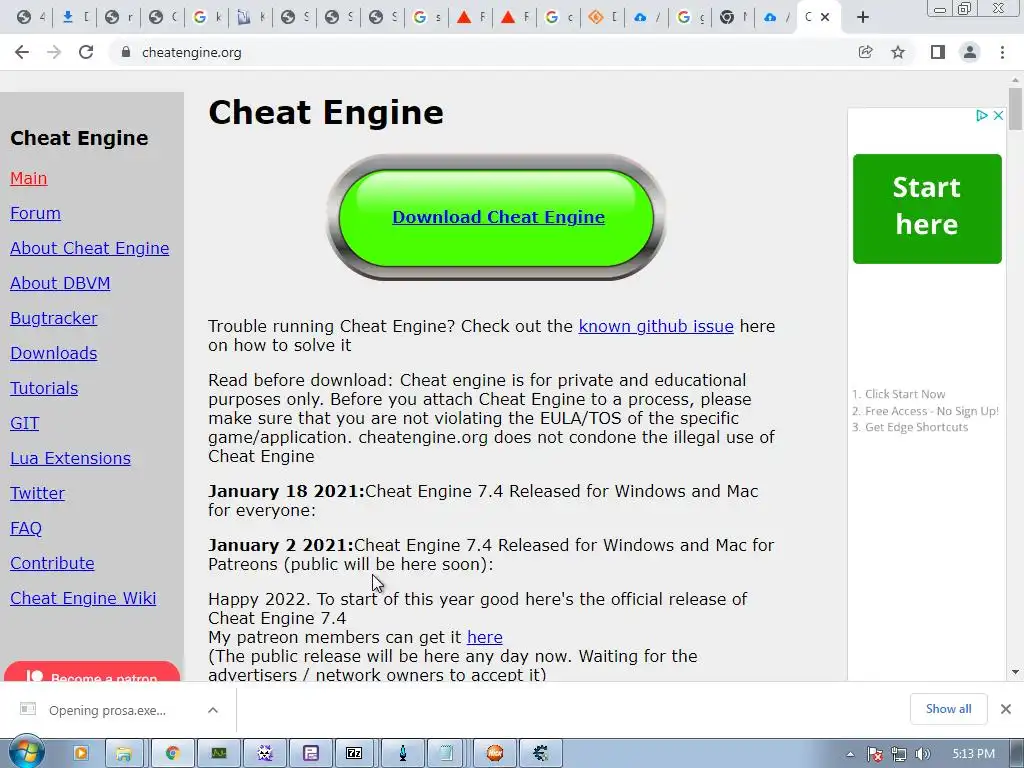This screenshot has height=768, width=1024.
Task: Click the Download Cheat Engine button
Action: 498,217
